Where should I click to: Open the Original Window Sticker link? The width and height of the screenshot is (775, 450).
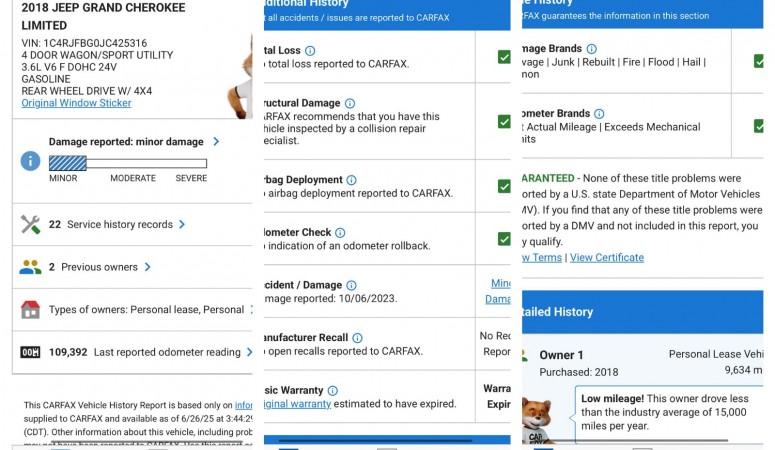tap(76, 103)
